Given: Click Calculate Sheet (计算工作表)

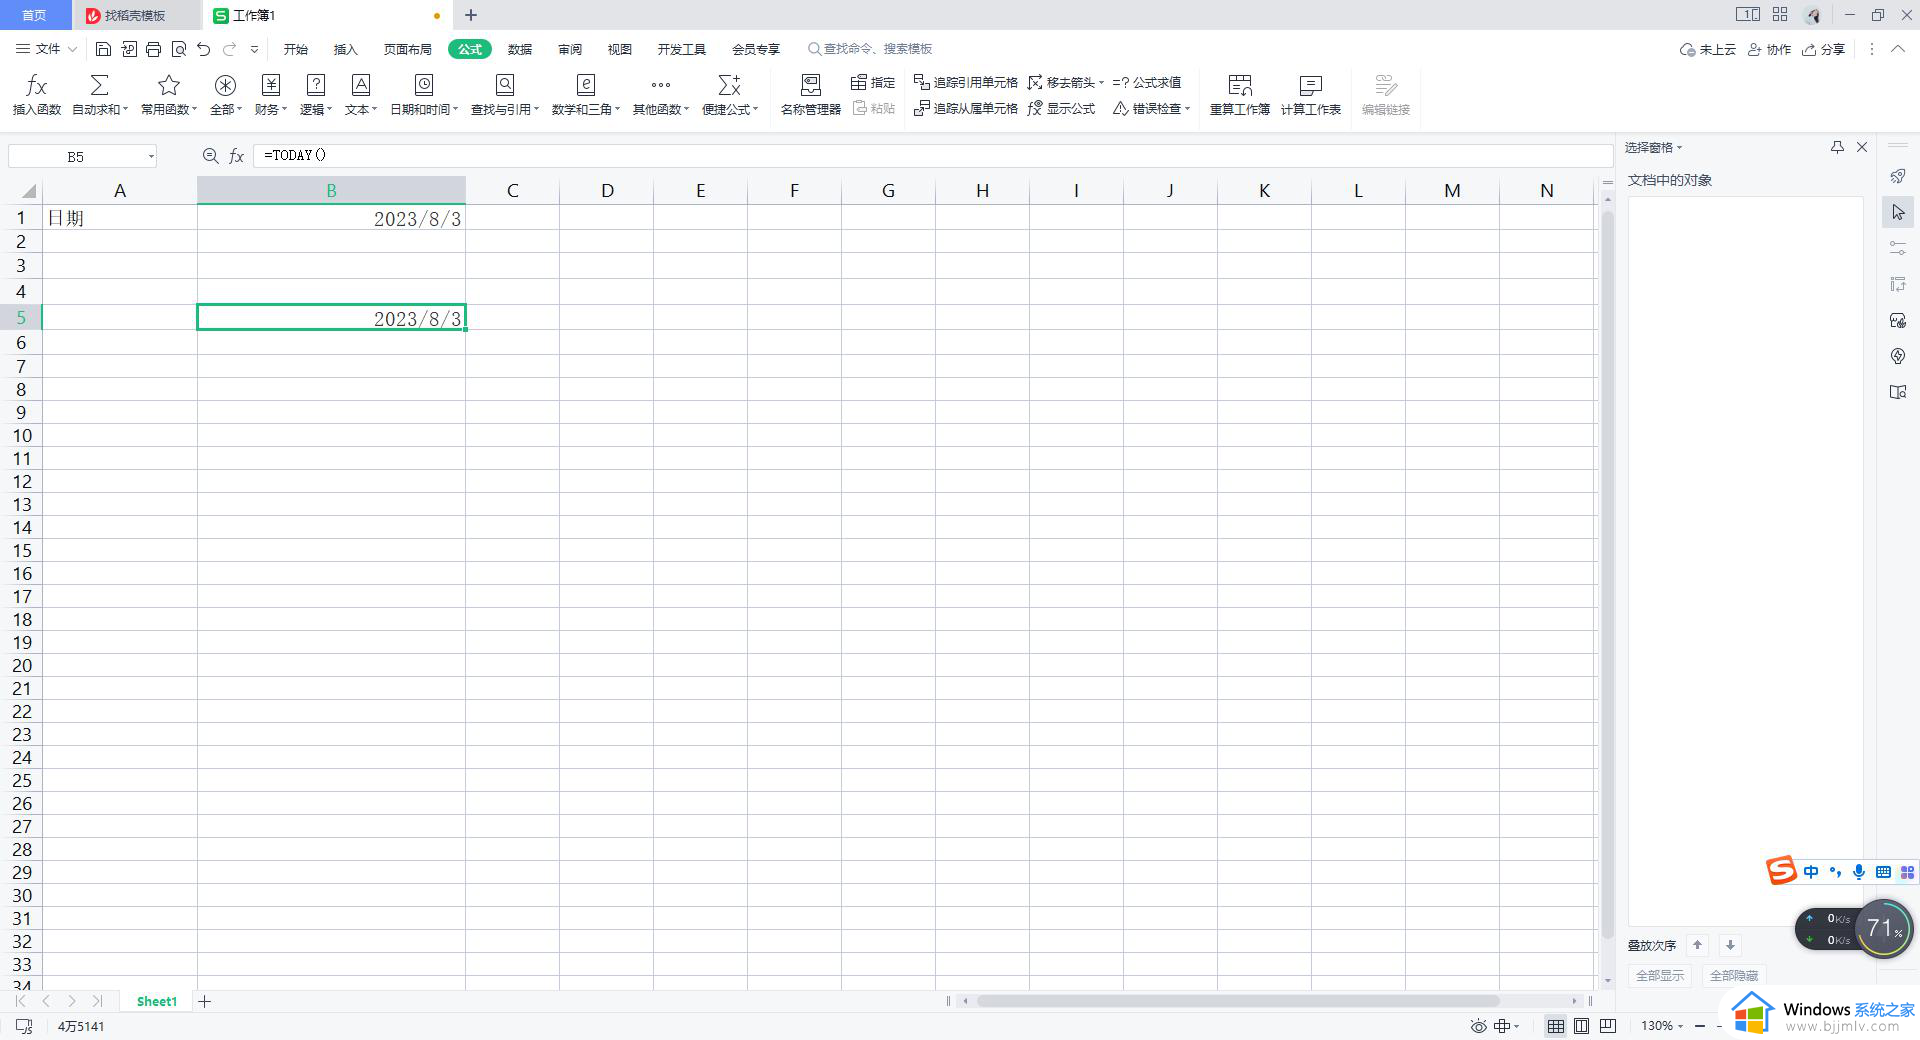Looking at the screenshot, I should [1310, 95].
